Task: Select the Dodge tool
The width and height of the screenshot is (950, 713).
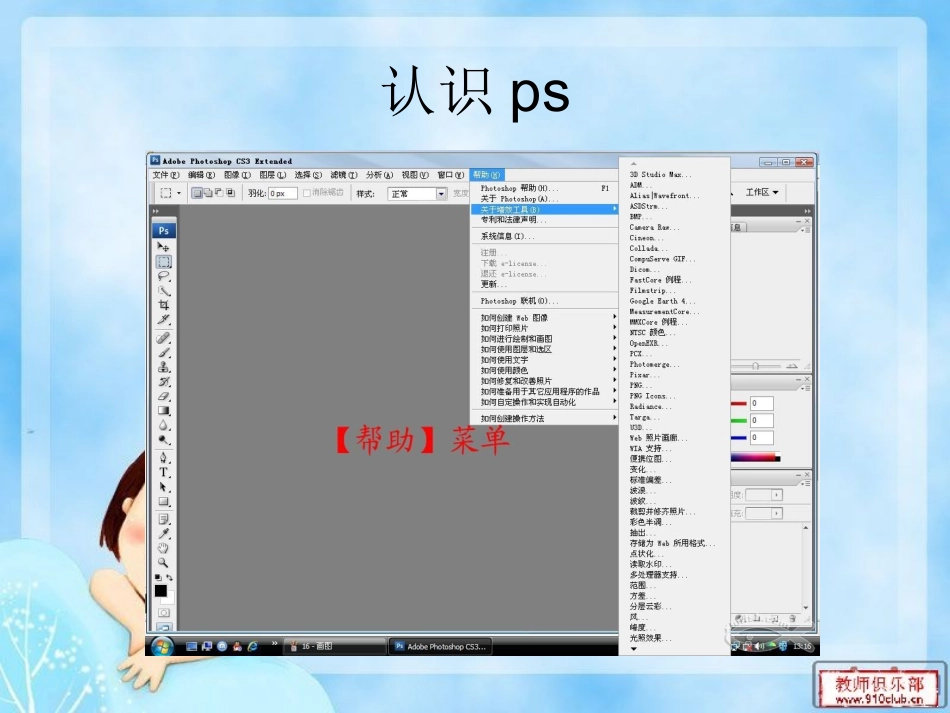Action: coord(164,440)
